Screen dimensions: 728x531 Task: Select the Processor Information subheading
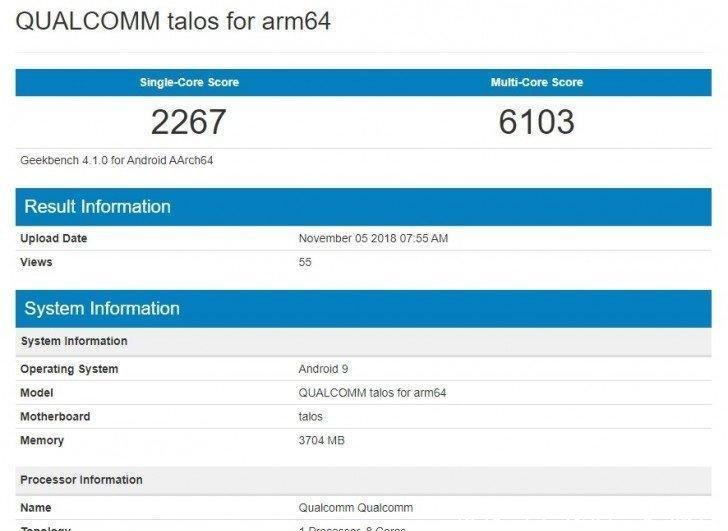pos(81,480)
